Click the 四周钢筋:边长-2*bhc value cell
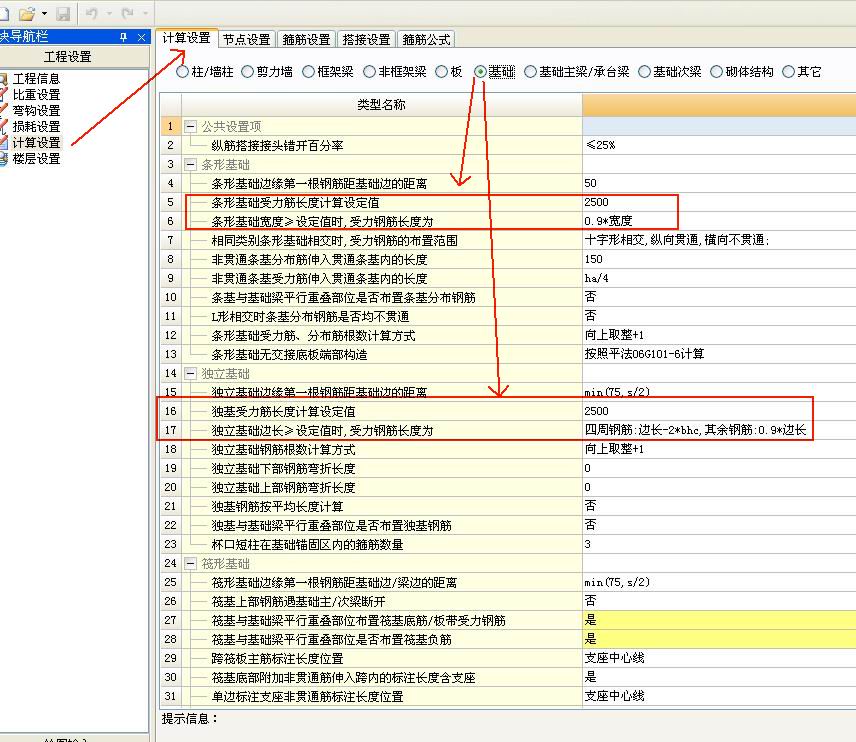The height and width of the screenshot is (742, 856). point(719,430)
